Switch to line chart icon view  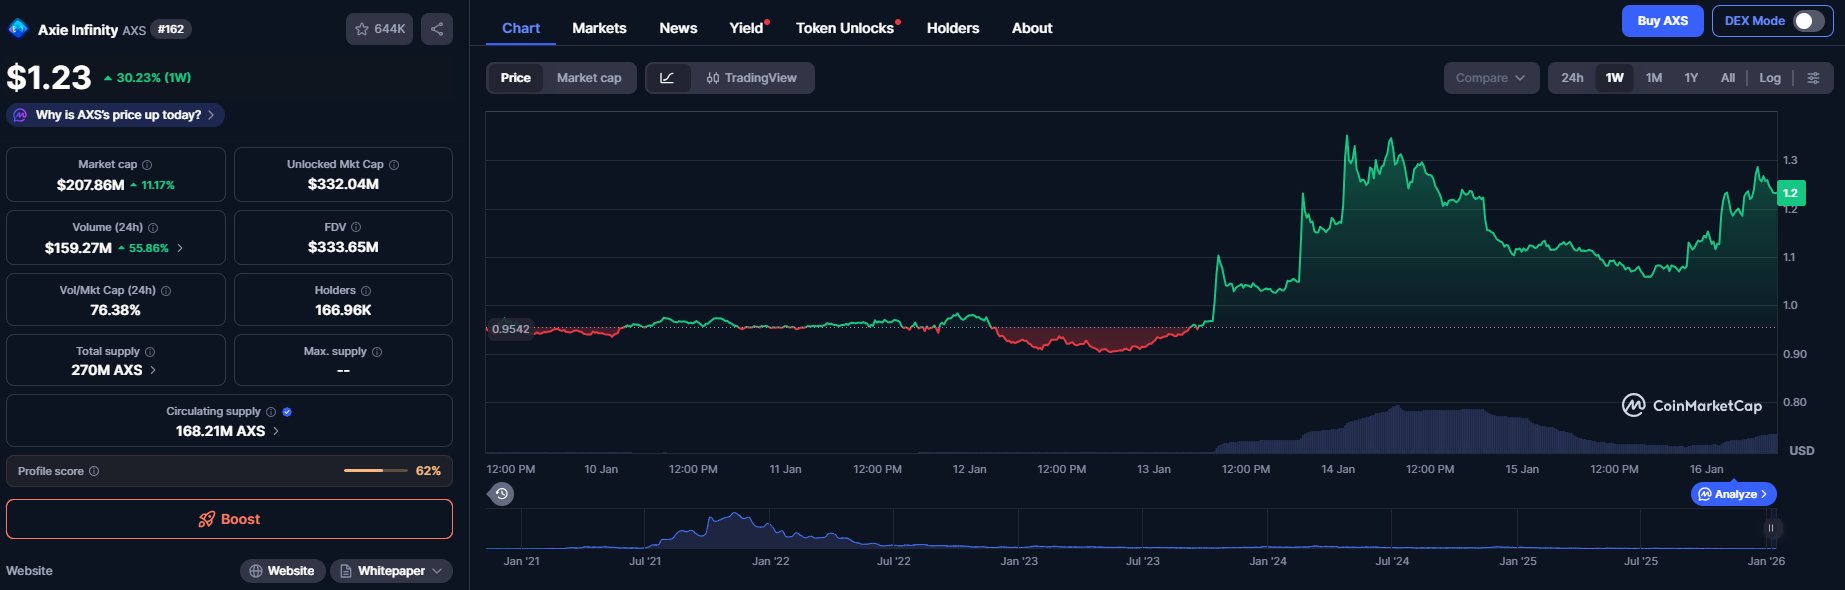(x=668, y=78)
